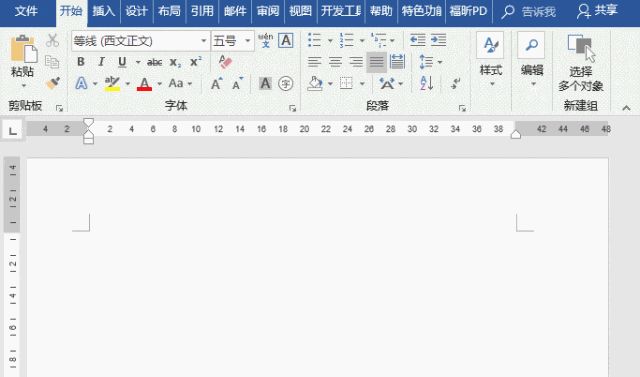Switch to Layout (布局) tab

click(169, 11)
